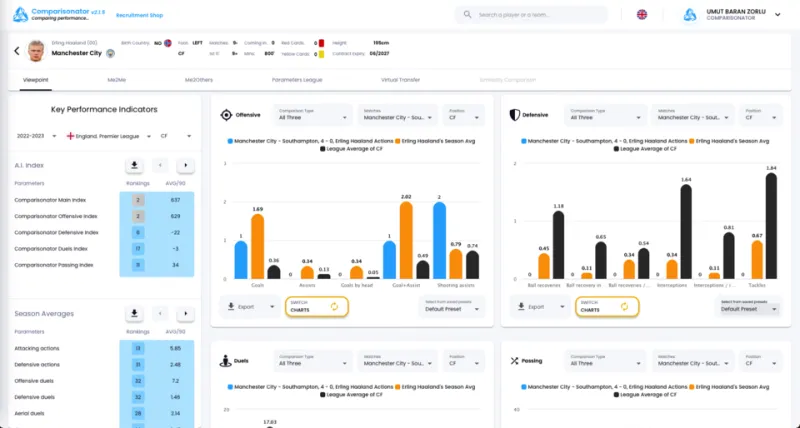Image resolution: width=800 pixels, height=428 pixels.
Task: Toggle orange Season Avg legend in Offensive chart
Action: point(435,141)
